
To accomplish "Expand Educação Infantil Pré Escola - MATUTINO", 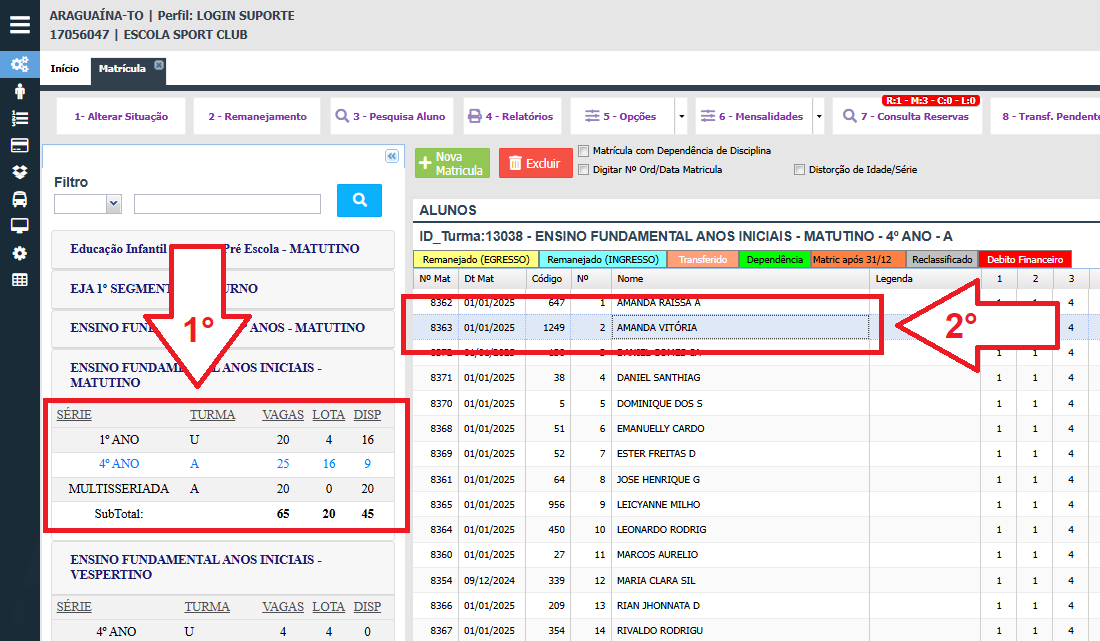I will pyautogui.click(x=223, y=249).
